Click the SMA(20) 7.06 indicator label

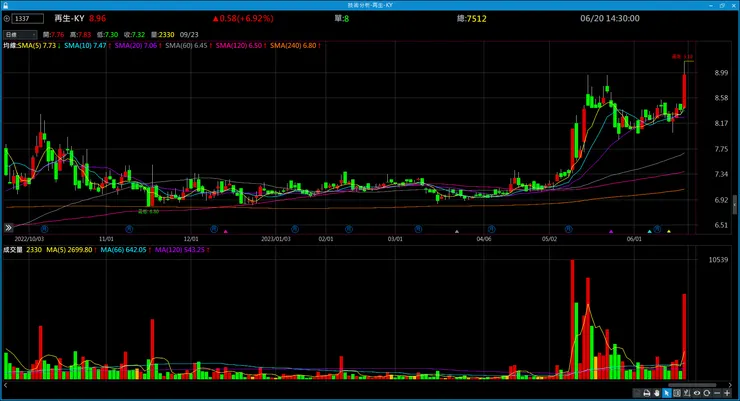point(136,46)
